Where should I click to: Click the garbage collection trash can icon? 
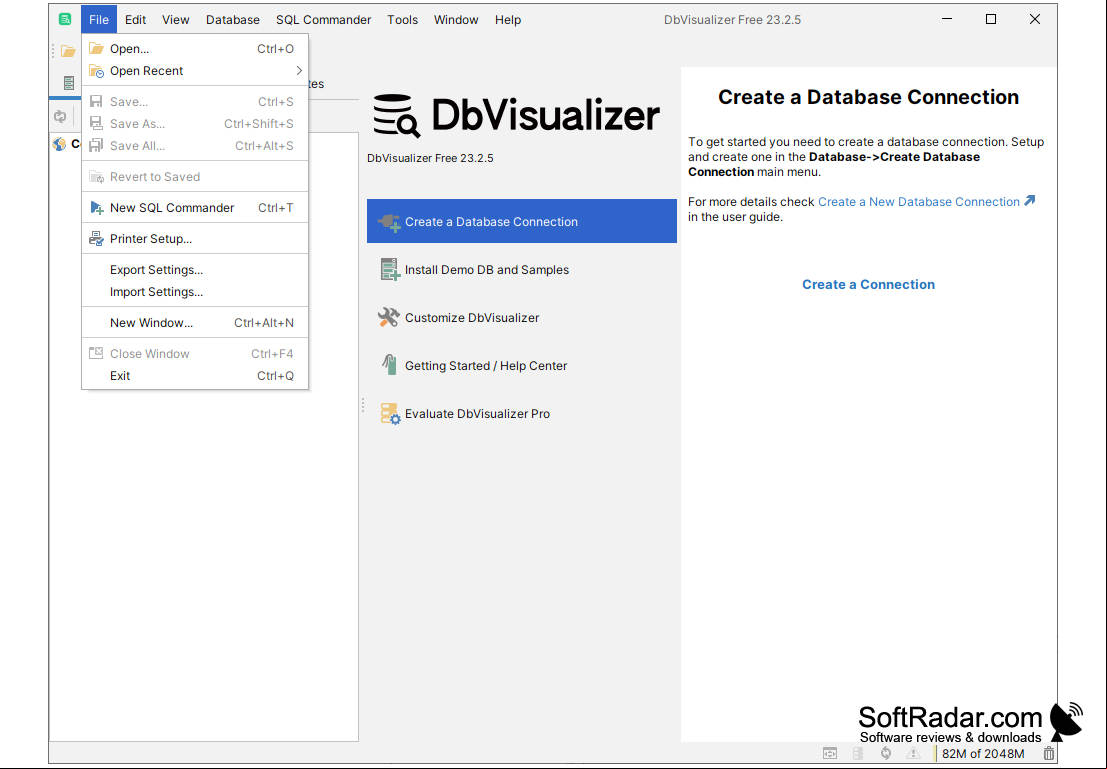click(x=1049, y=753)
